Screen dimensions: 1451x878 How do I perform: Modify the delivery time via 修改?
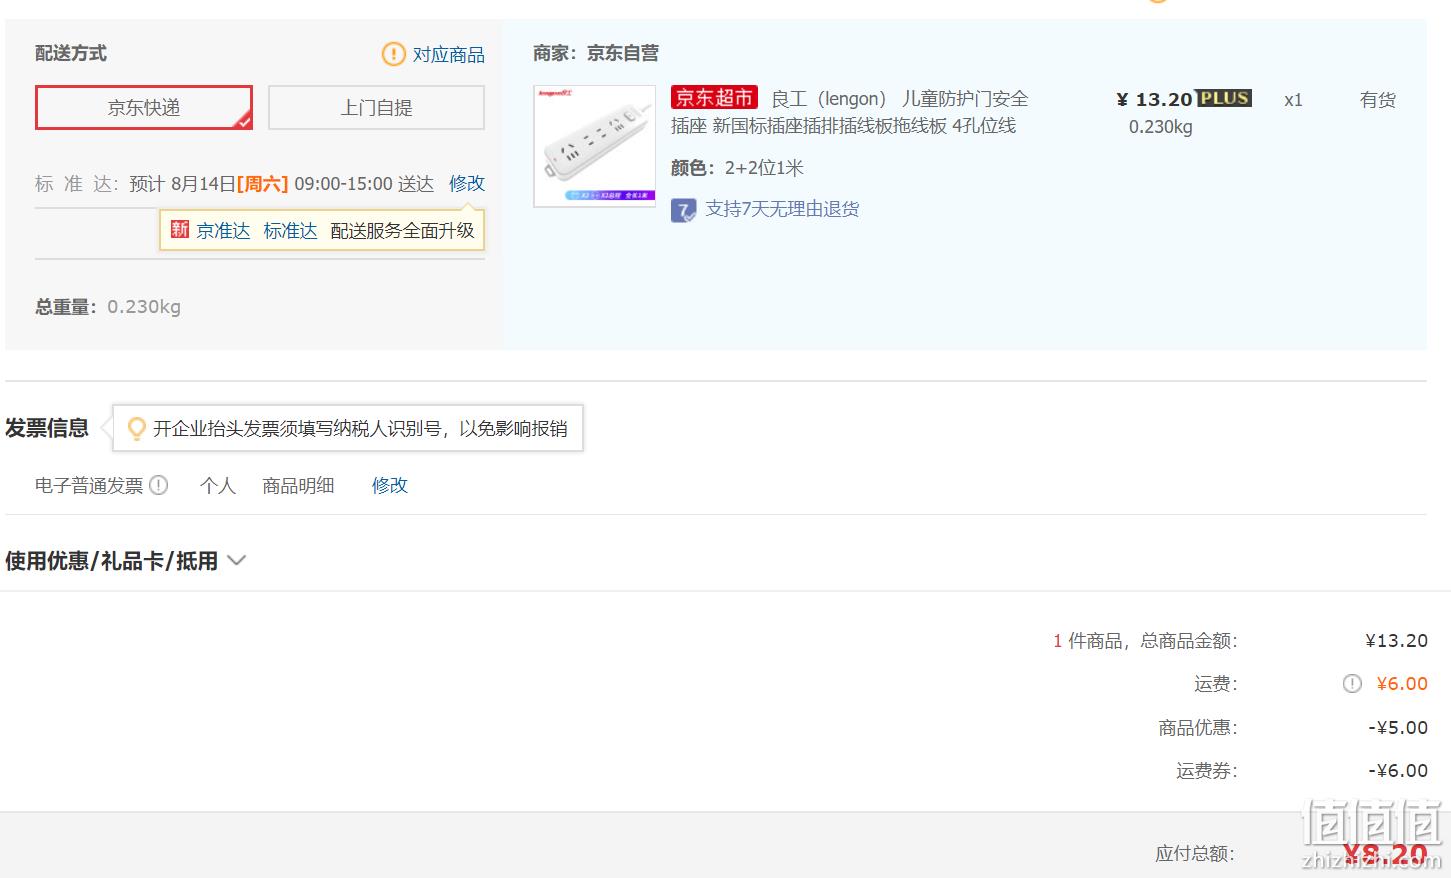click(x=467, y=183)
